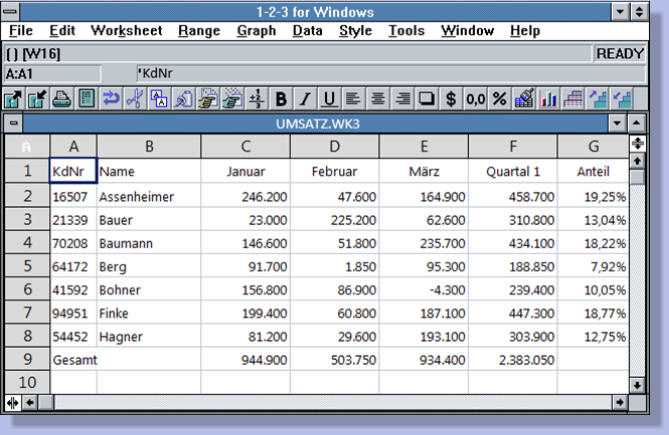The width and height of the screenshot is (669, 435).
Task: Select cell showing -4.300
Action: pyautogui.click(x=424, y=290)
